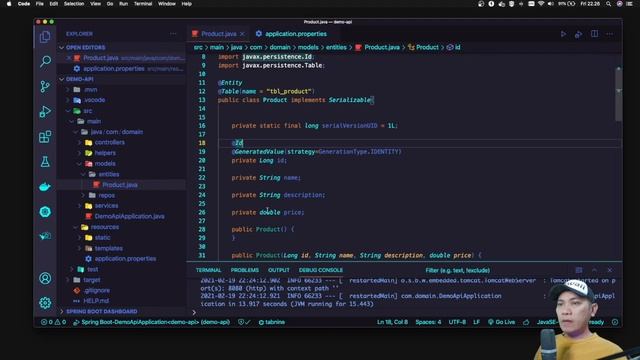Open Spotlight search in macOS menu bar
The width and height of the screenshot is (640, 360).
[x=608, y=4]
